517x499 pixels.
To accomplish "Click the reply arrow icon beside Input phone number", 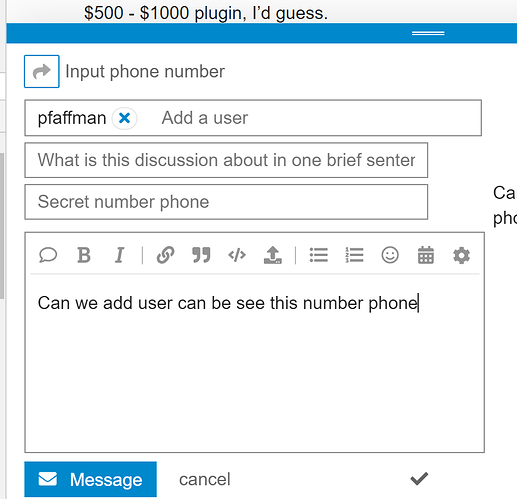I will click(42, 71).
